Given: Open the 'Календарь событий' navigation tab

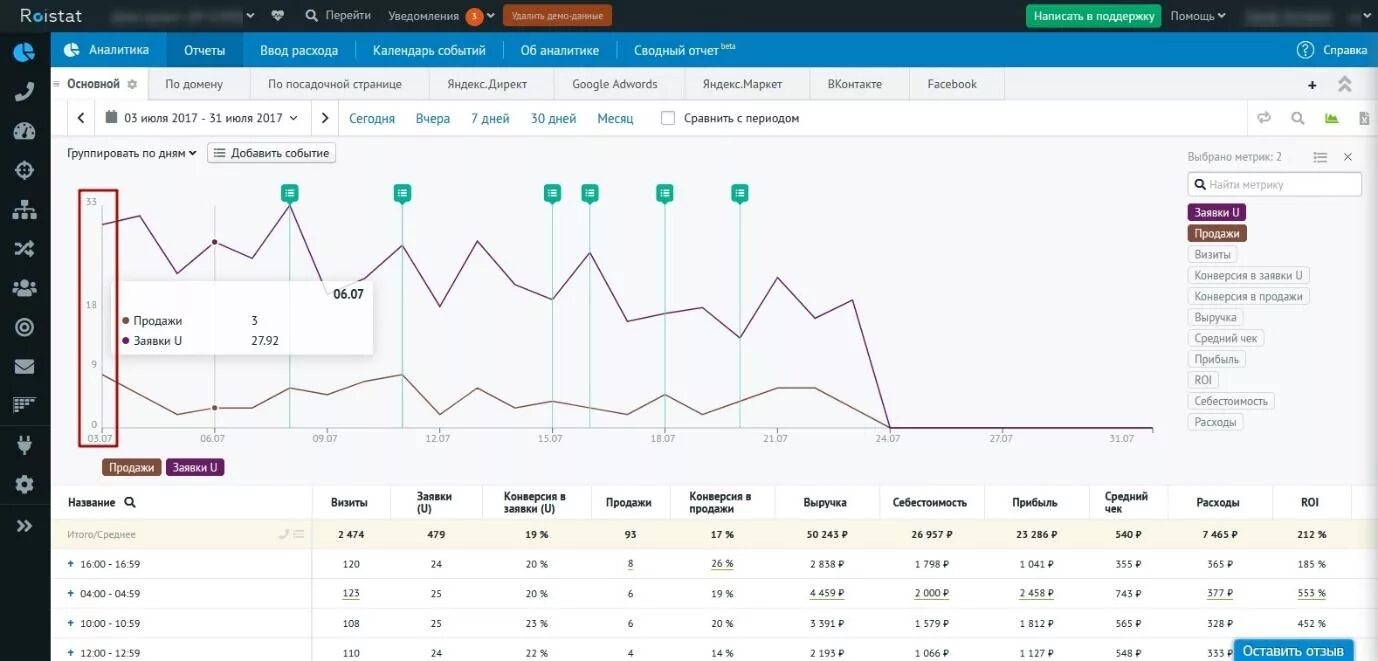Looking at the screenshot, I should [x=429, y=50].
